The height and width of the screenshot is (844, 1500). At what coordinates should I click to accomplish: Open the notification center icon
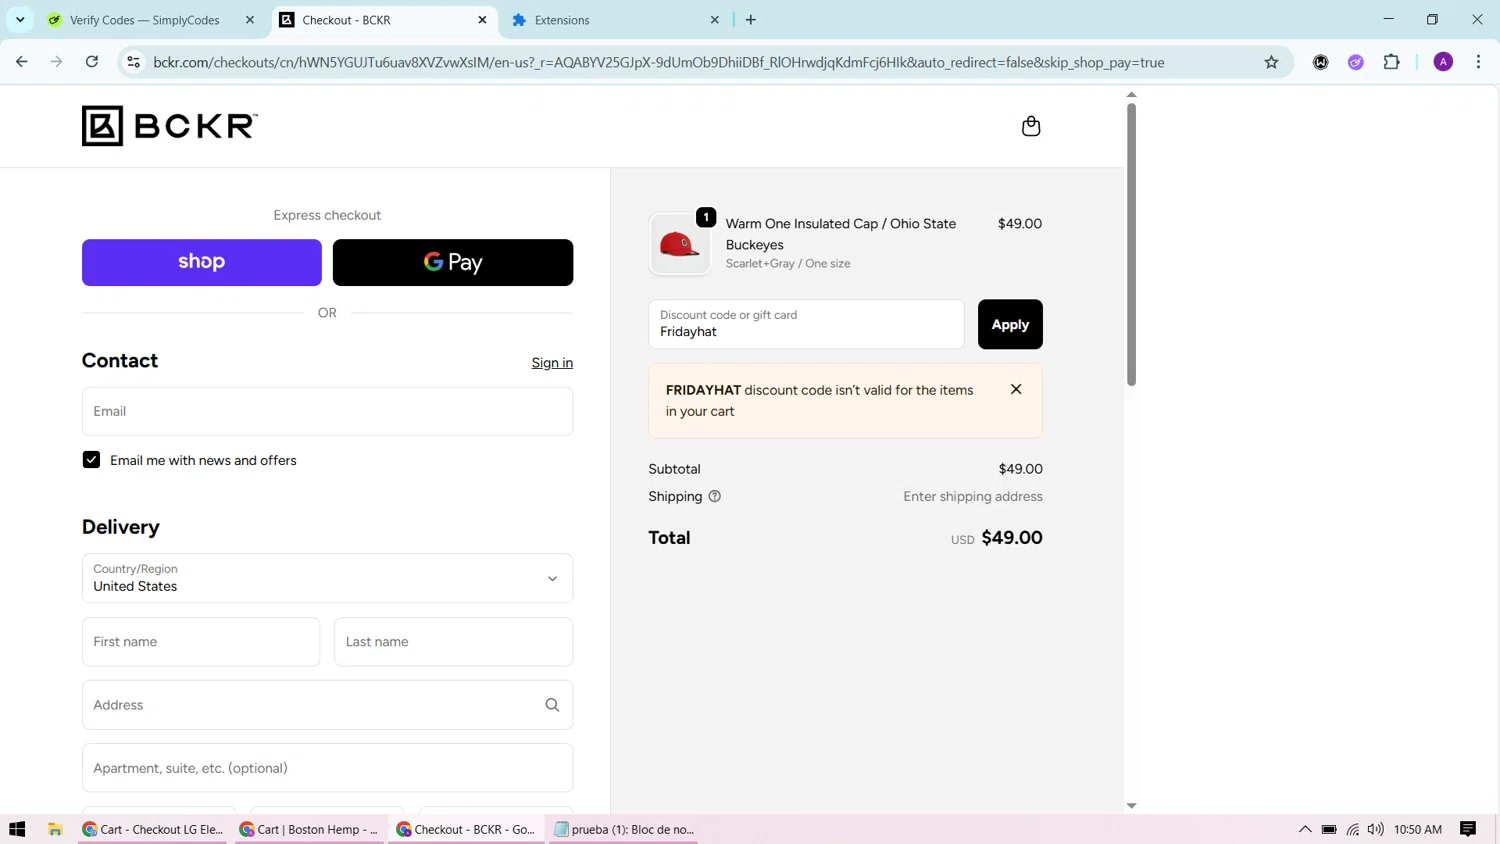1468,829
